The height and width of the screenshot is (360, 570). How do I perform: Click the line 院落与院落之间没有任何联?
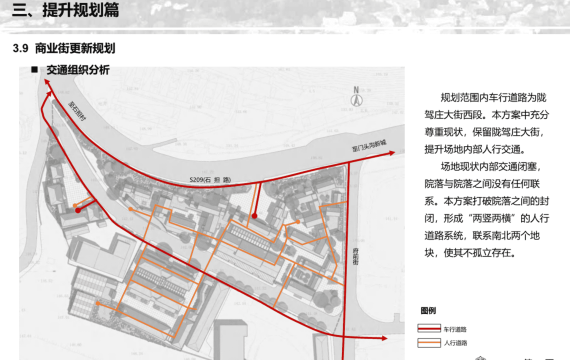click(482, 184)
